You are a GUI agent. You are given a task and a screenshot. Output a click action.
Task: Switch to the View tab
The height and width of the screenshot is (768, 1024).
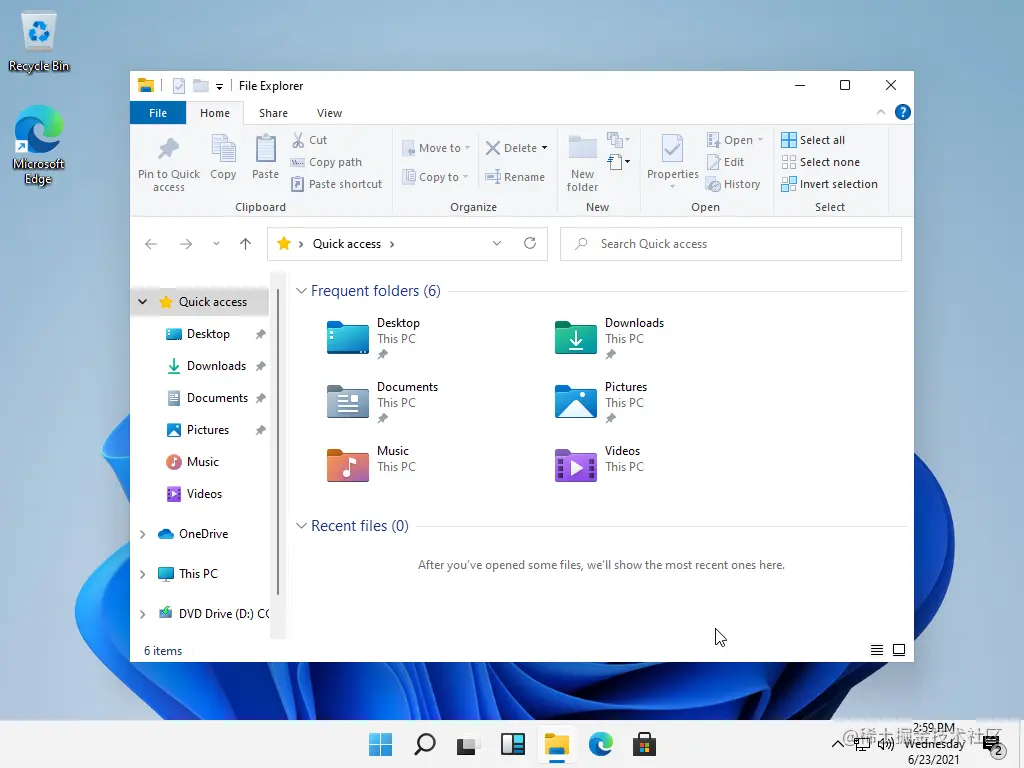(x=329, y=113)
